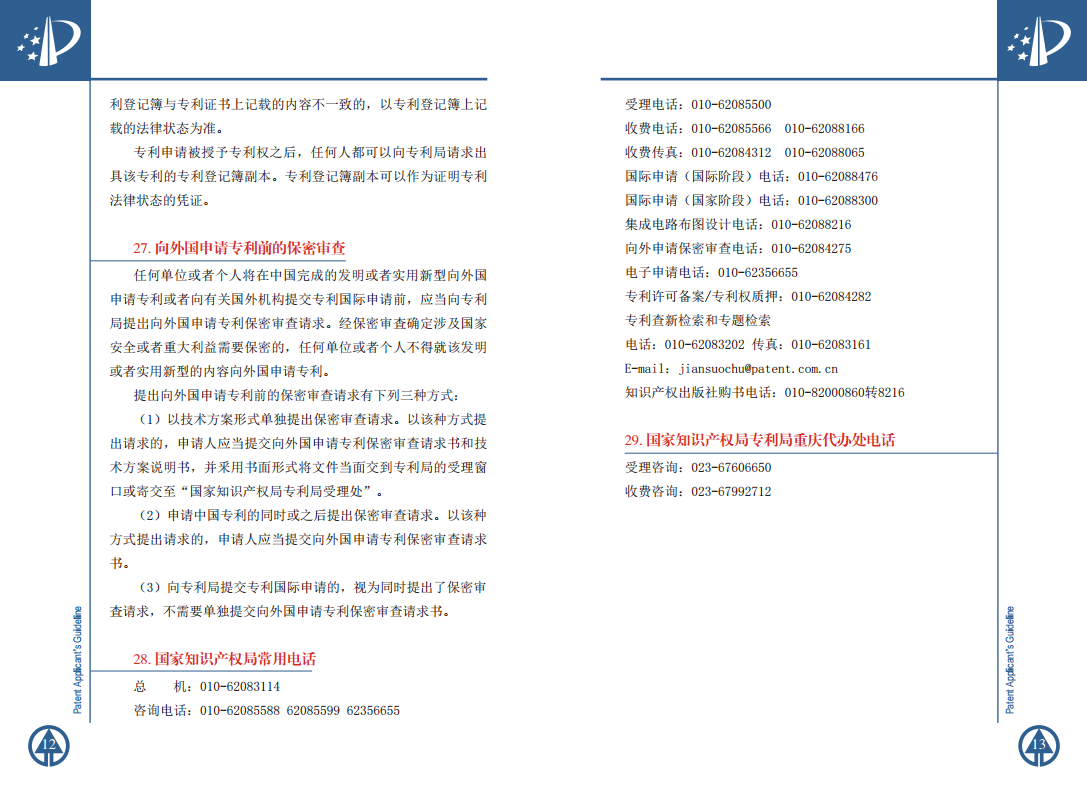Click the Chongqing fee inquiry number 023-67992712

(731, 492)
